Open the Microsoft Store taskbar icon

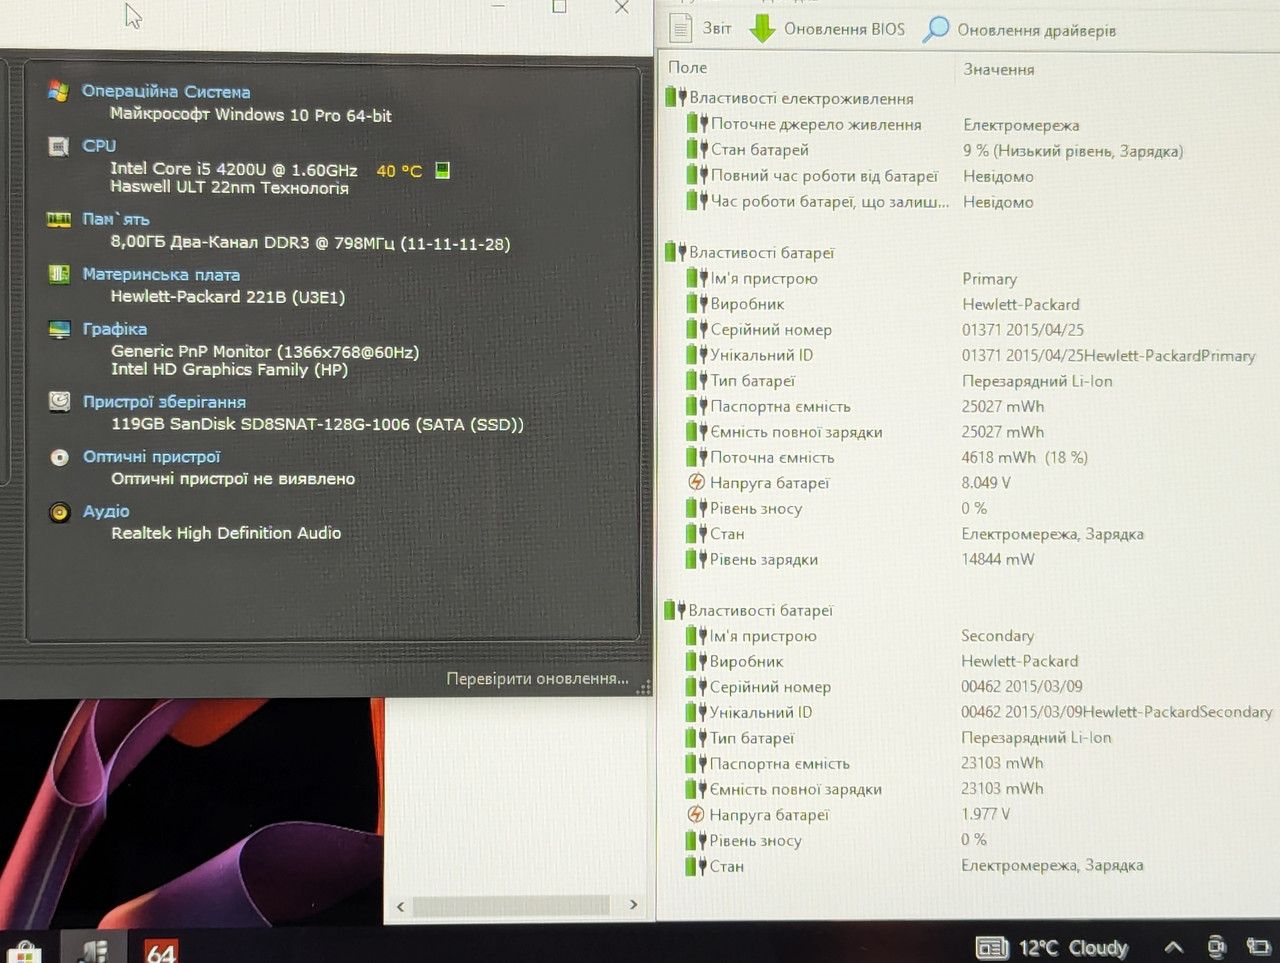point(23,951)
